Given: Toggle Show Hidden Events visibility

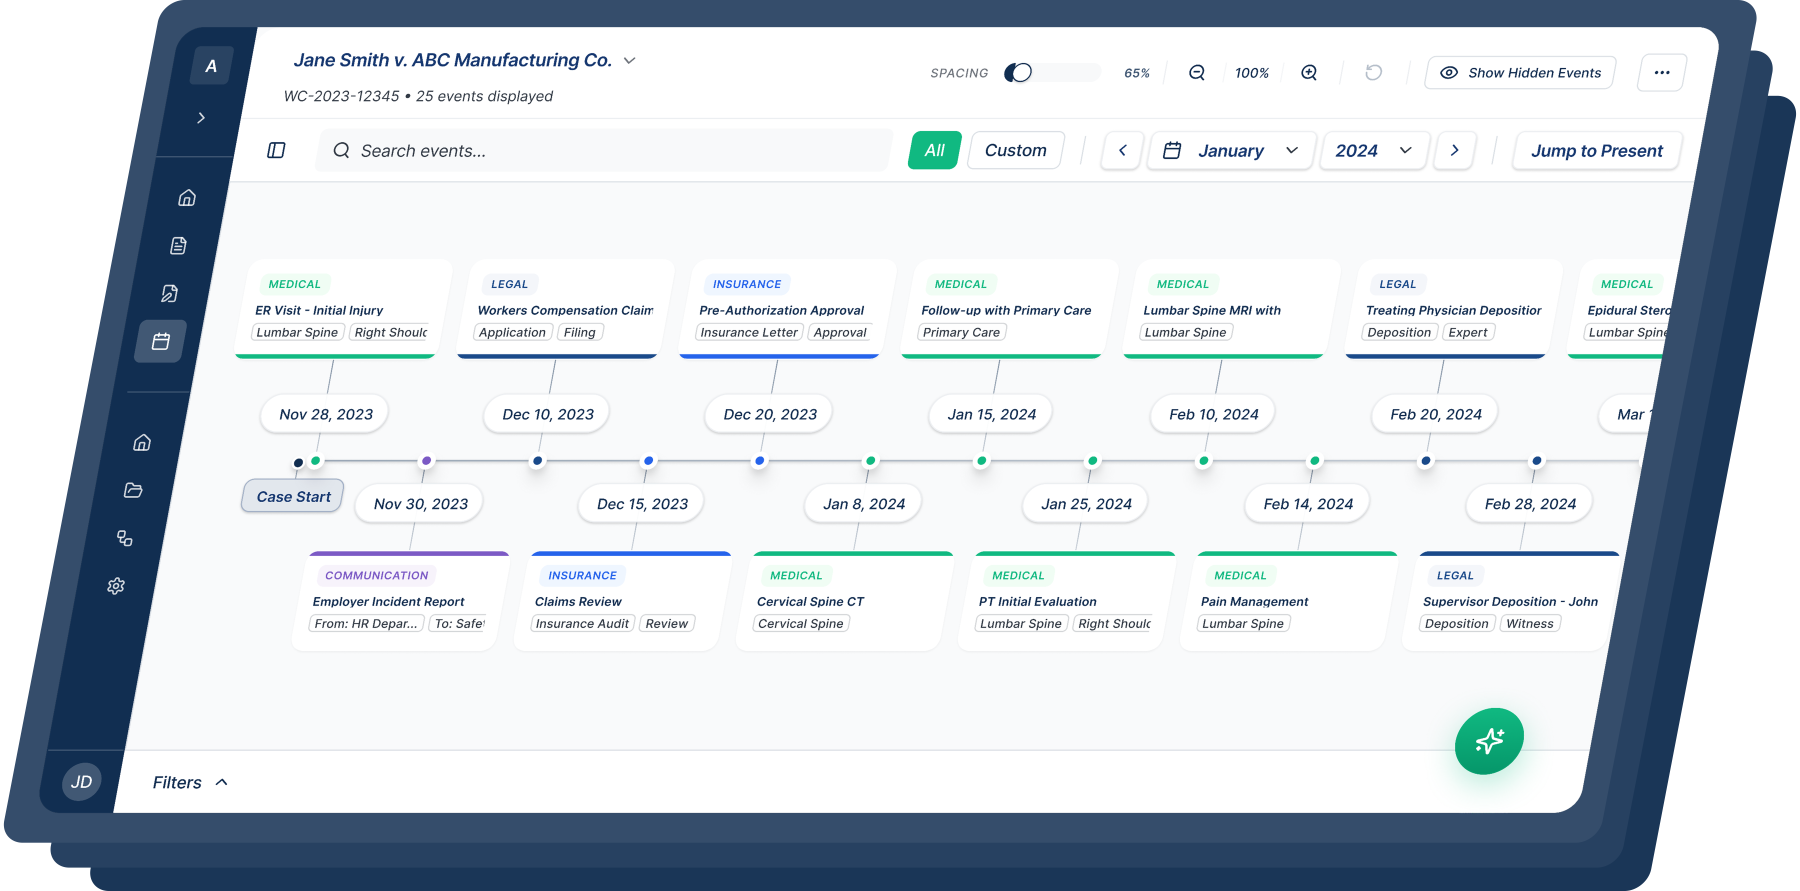Looking at the screenshot, I should [x=1520, y=73].
